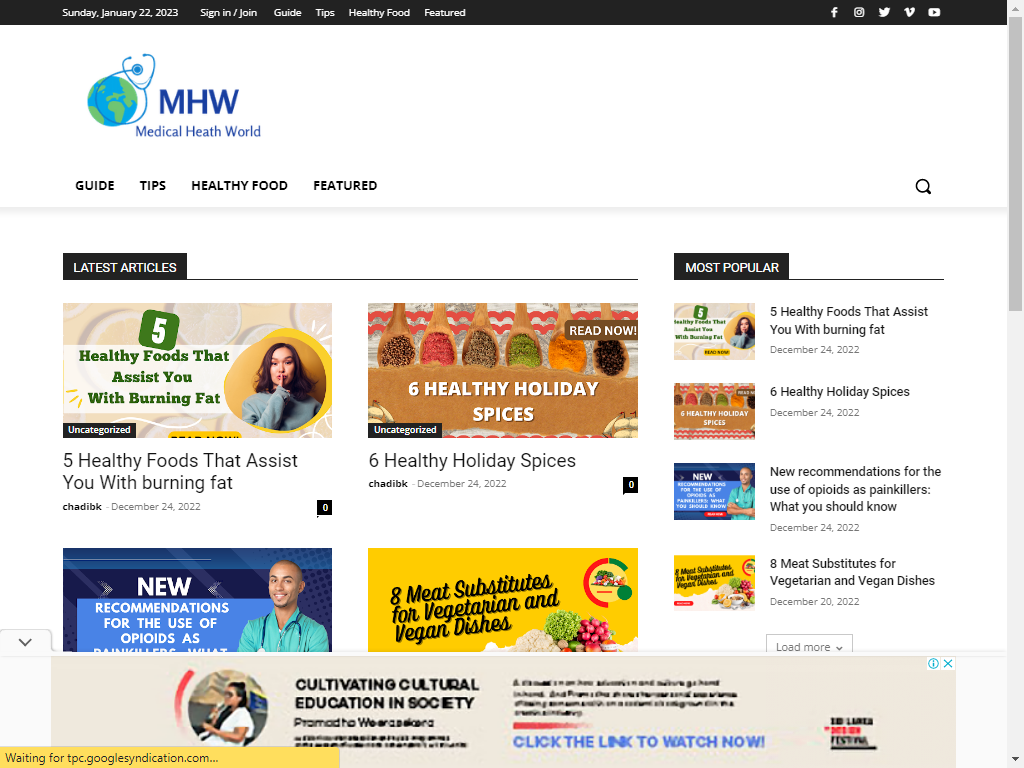
Task: Click the page vertical scrollbar thumb
Action: 1016,163
